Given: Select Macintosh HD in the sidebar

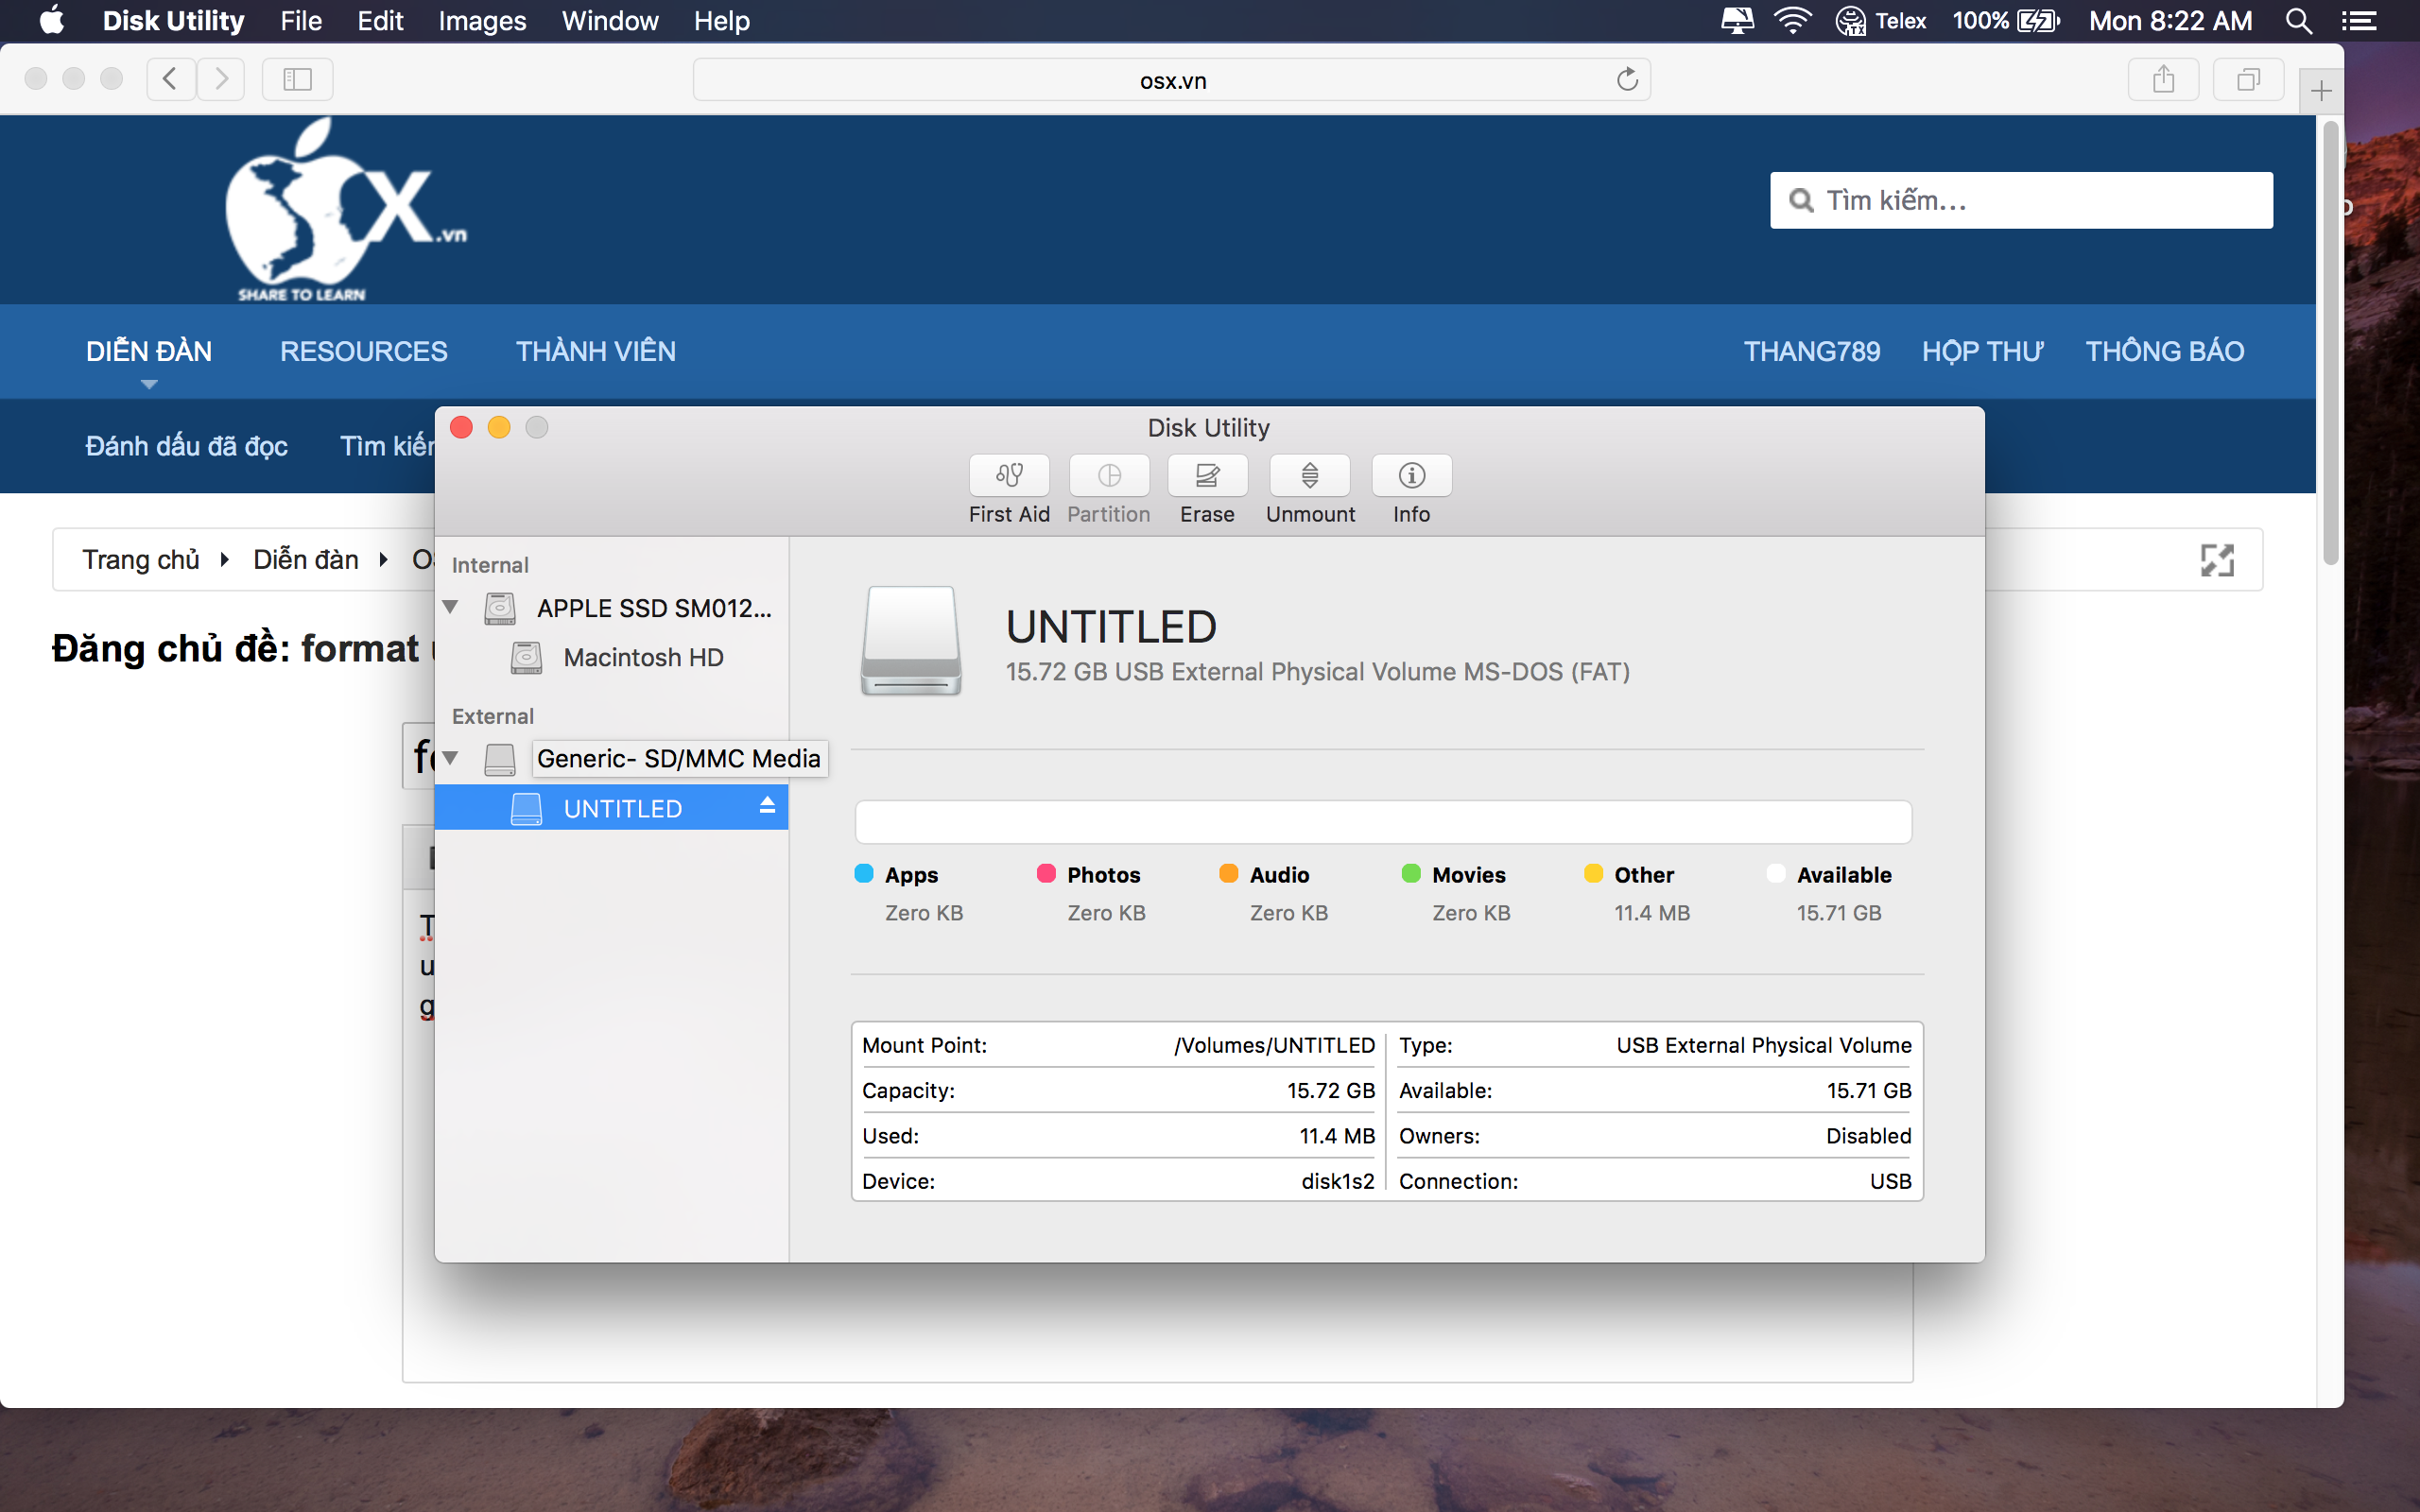Looking at the screenshot, I should tap(642, 658).
